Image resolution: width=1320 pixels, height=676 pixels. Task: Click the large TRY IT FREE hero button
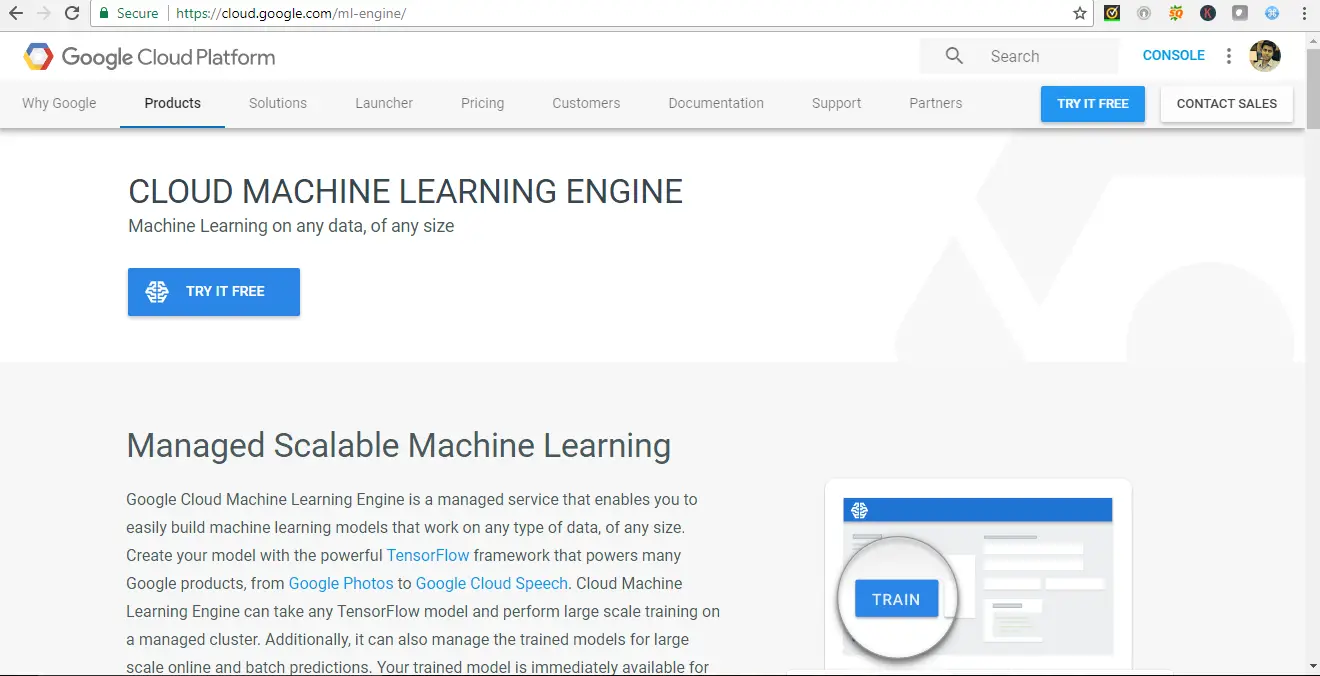pos(214,291)
